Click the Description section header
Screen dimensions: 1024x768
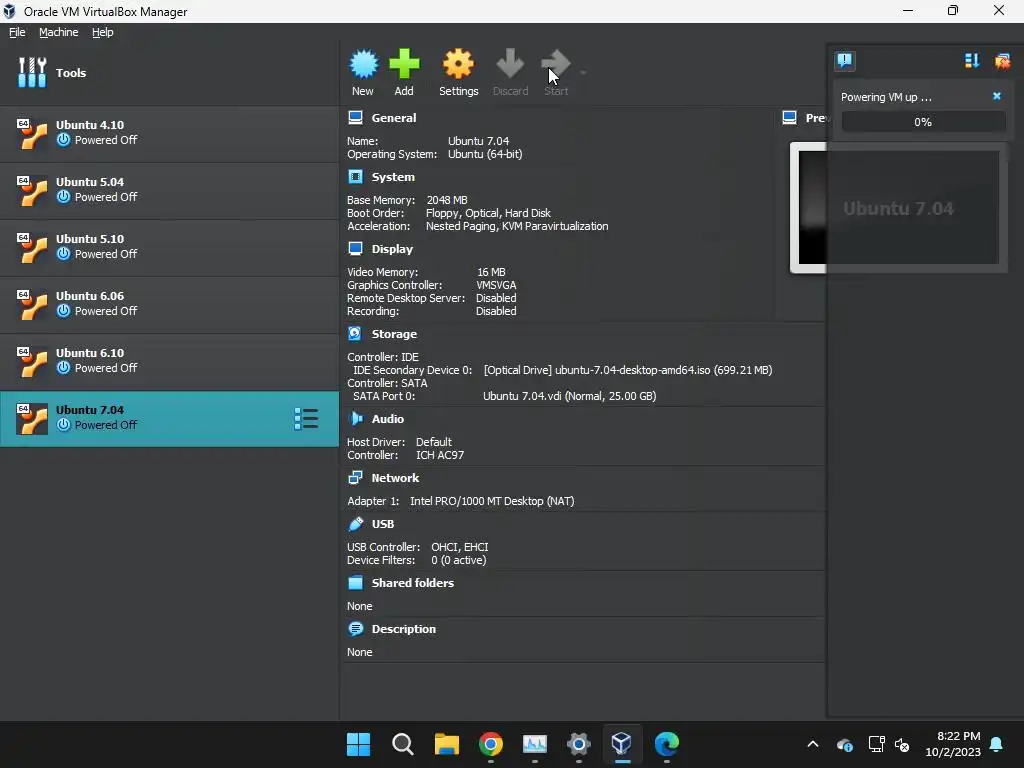pyautogui.click(x=404, y=629)
